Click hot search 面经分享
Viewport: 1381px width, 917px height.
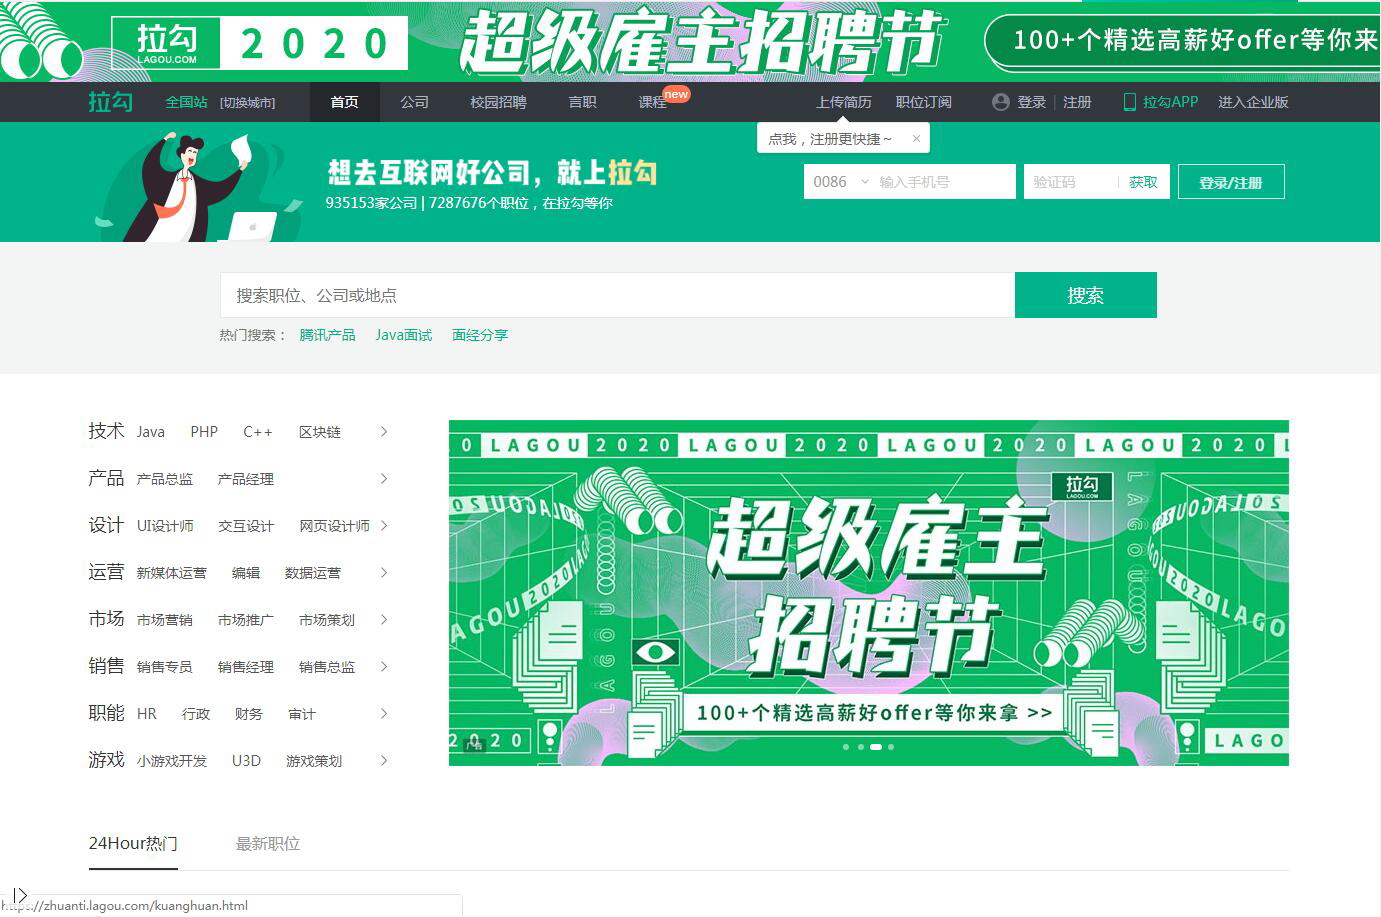(480, 335)
